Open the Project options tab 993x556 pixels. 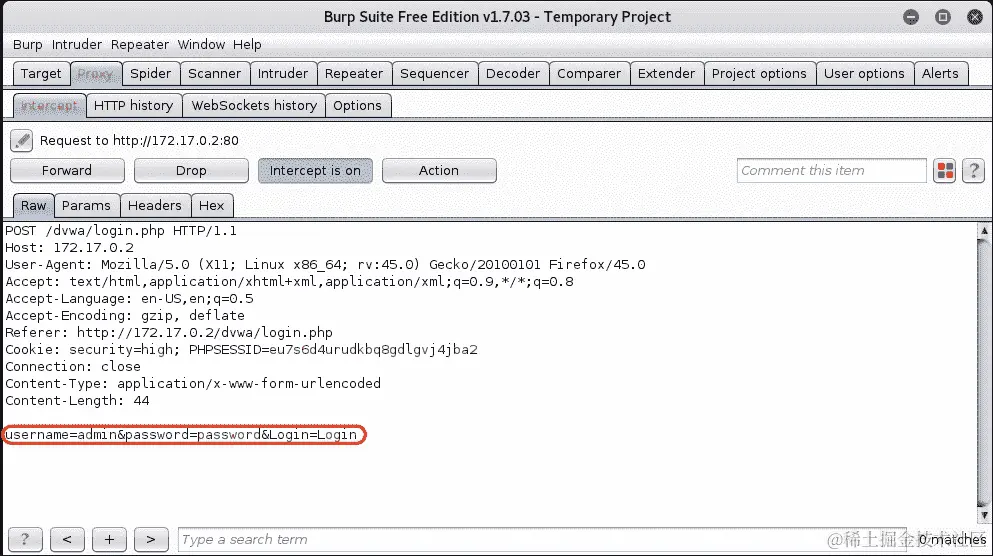click(x=759, y=73)
